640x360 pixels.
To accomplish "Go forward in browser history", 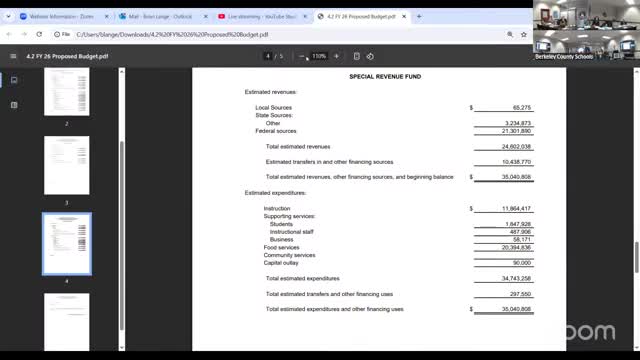I will click(24, 34).
